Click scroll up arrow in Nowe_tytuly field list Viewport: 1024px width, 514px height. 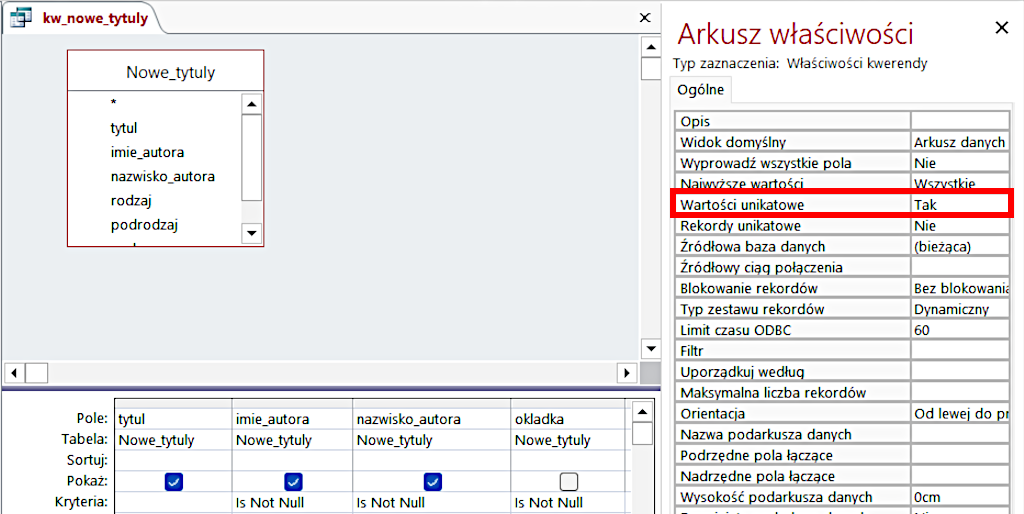point(251,103)
